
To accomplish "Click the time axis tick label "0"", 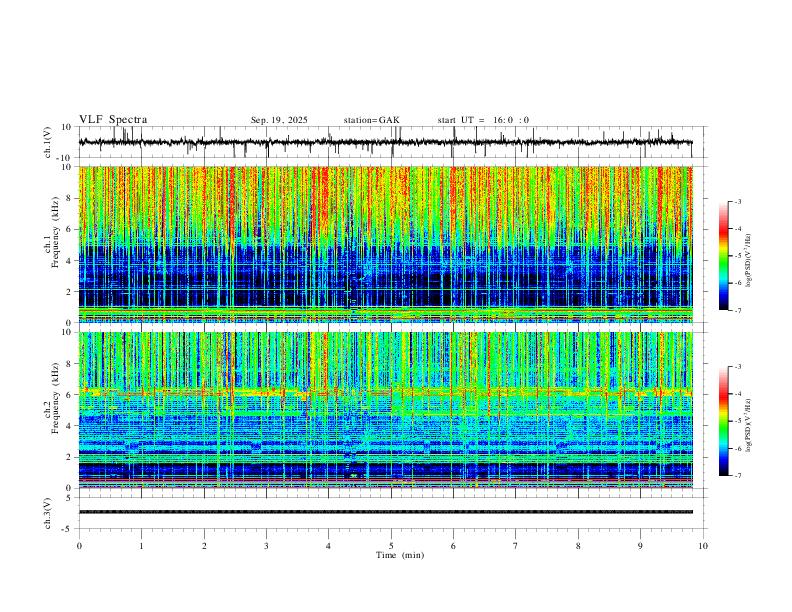I will click(79, 546).
